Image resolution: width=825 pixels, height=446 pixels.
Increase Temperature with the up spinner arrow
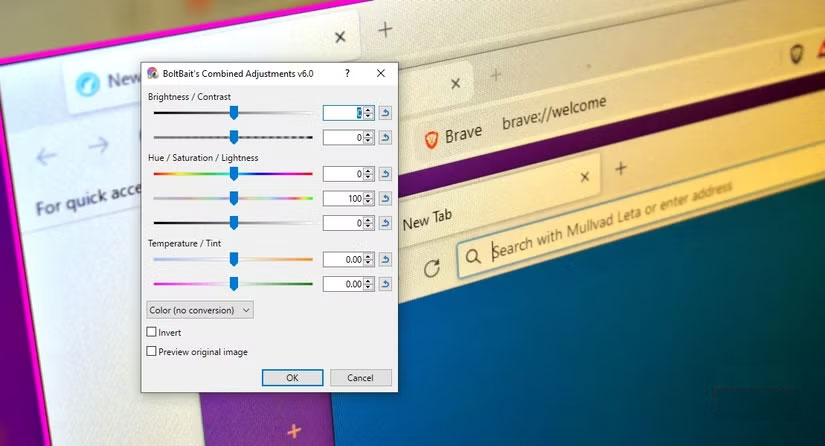tap(368, 256)
